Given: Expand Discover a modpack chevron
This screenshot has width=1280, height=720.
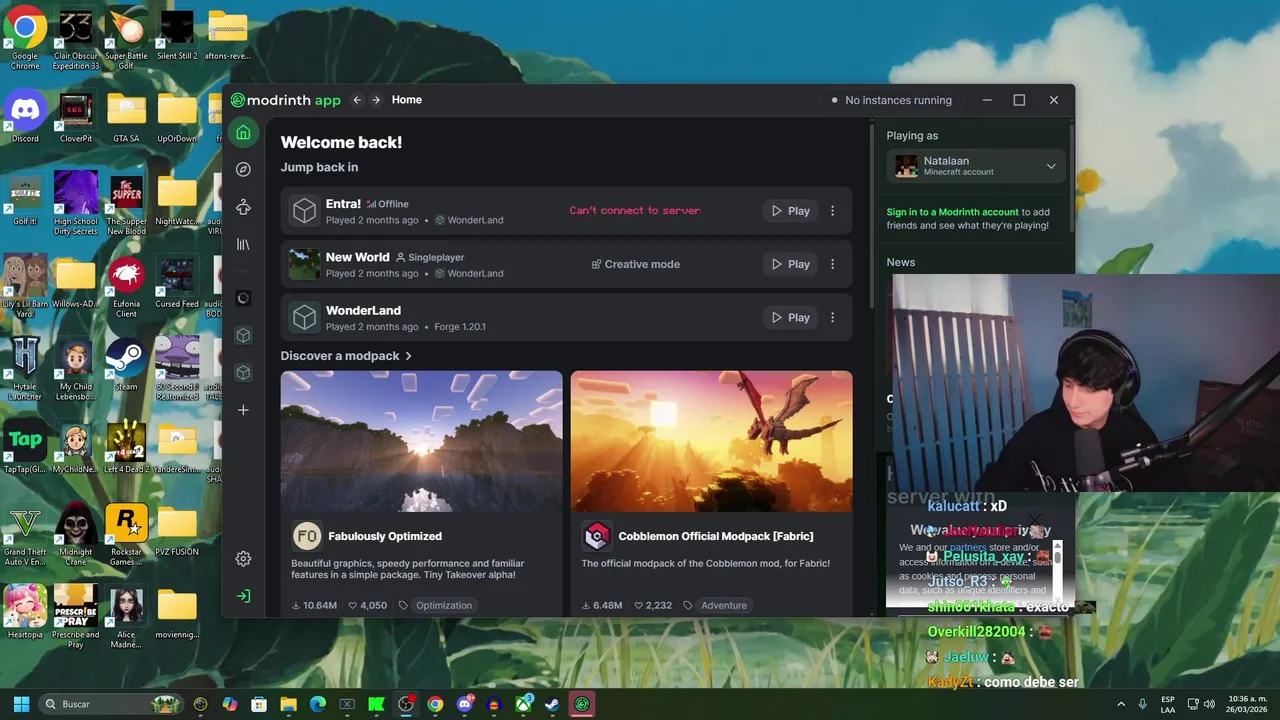Looking at the screenshot, I should tap(408, 356).
